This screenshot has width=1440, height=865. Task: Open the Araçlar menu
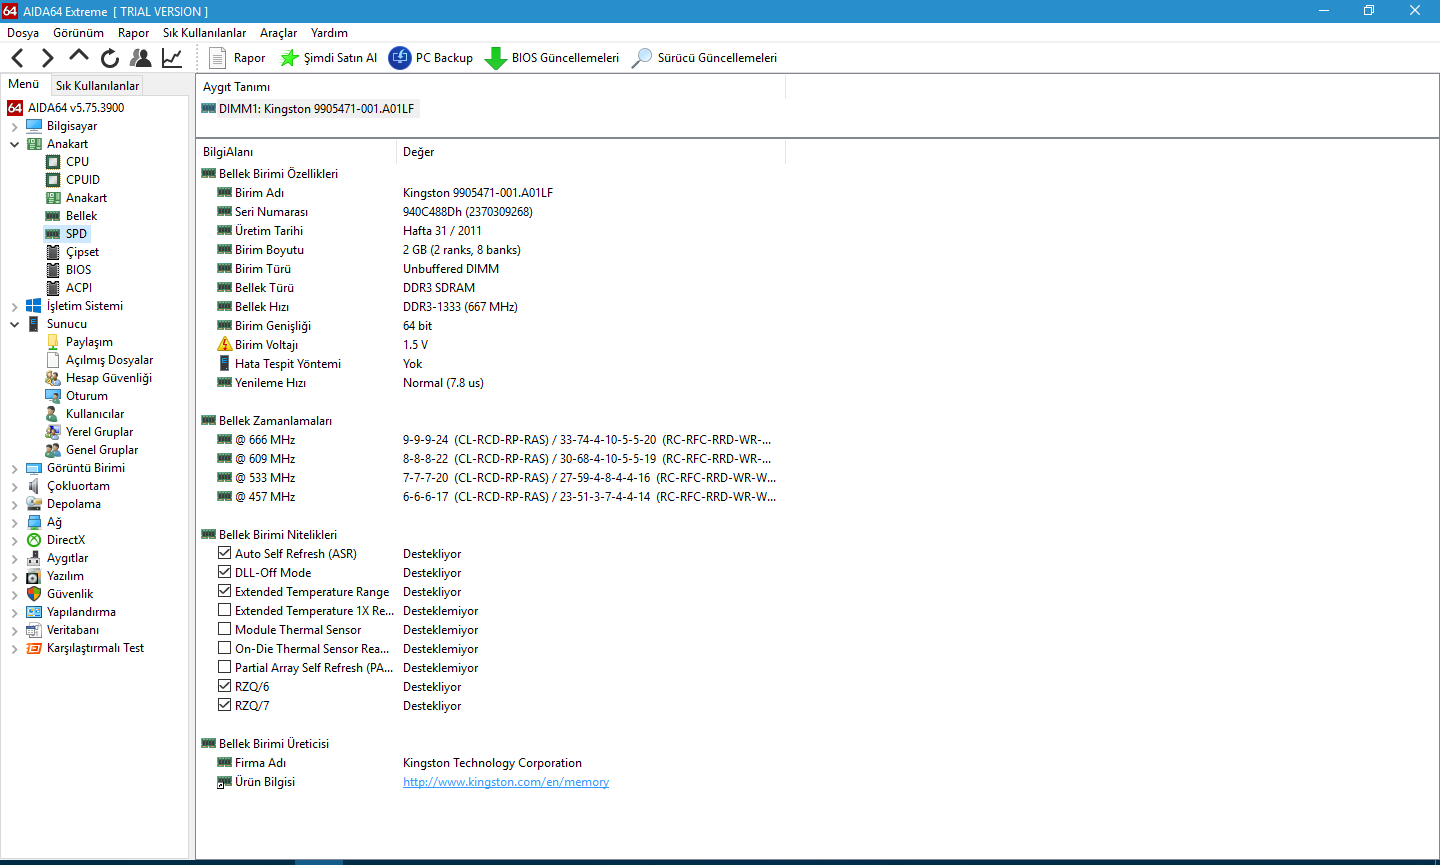(278, 33)
